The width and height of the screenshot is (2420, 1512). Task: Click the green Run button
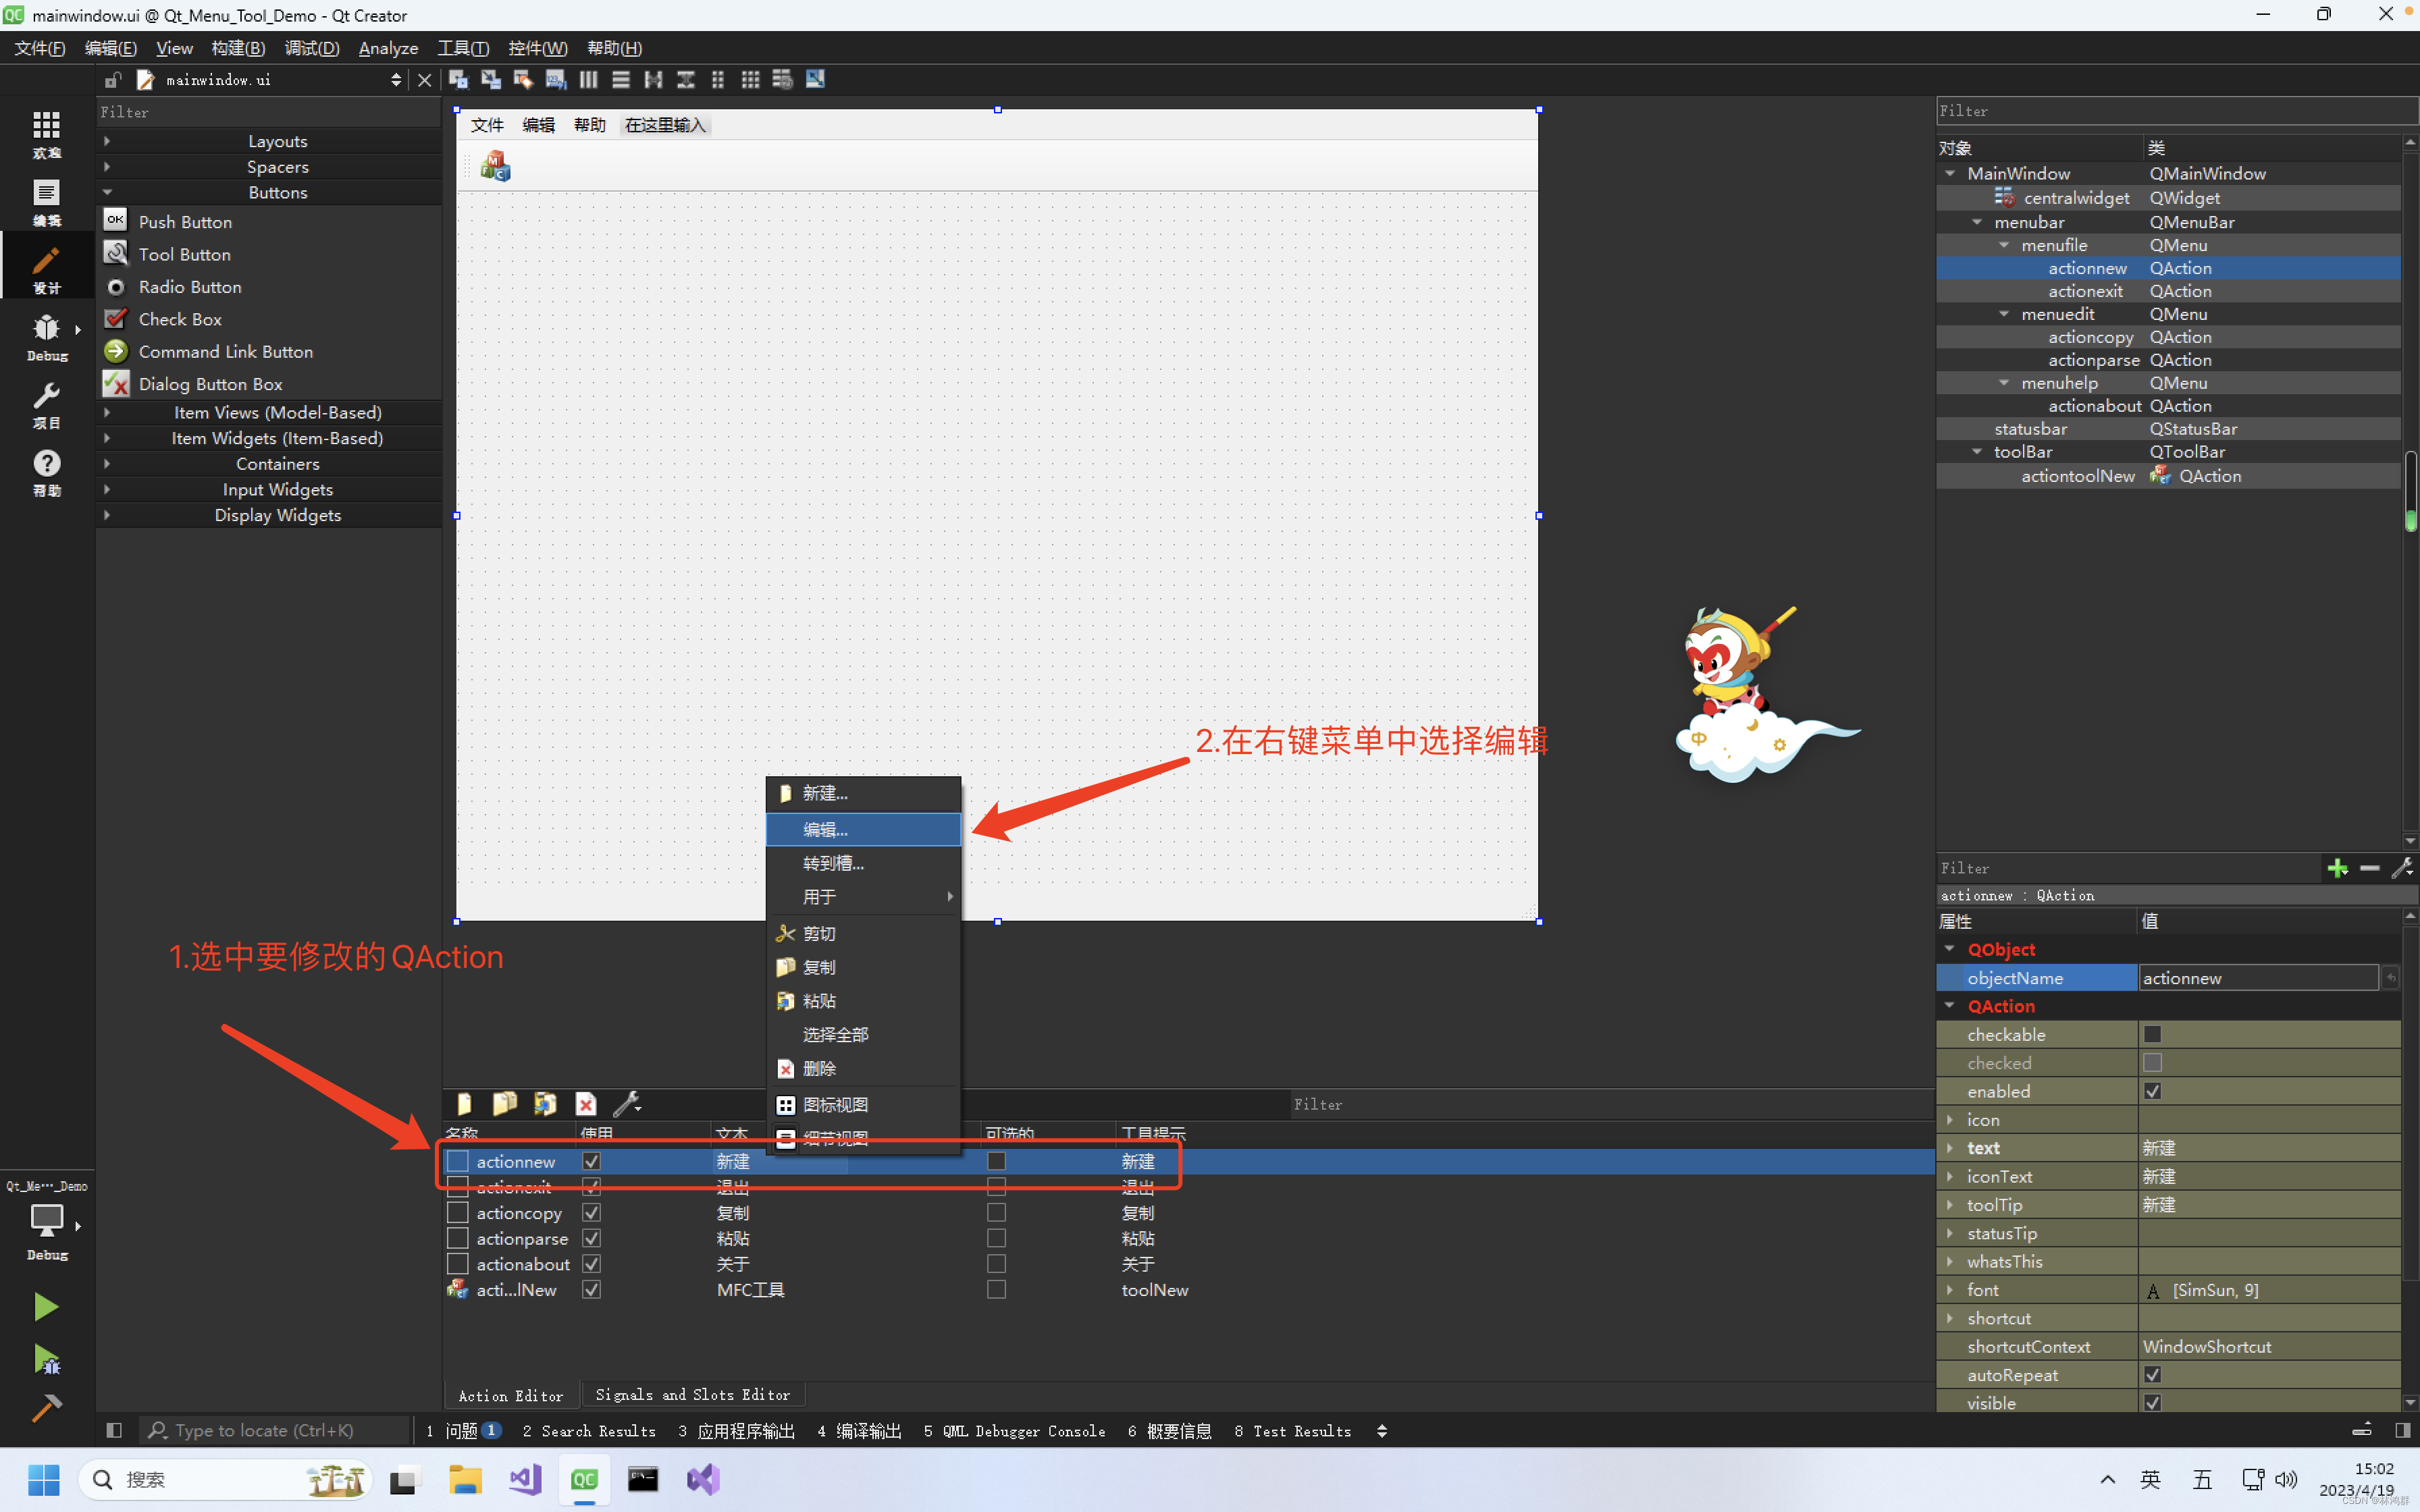(x=46, y=1306)
